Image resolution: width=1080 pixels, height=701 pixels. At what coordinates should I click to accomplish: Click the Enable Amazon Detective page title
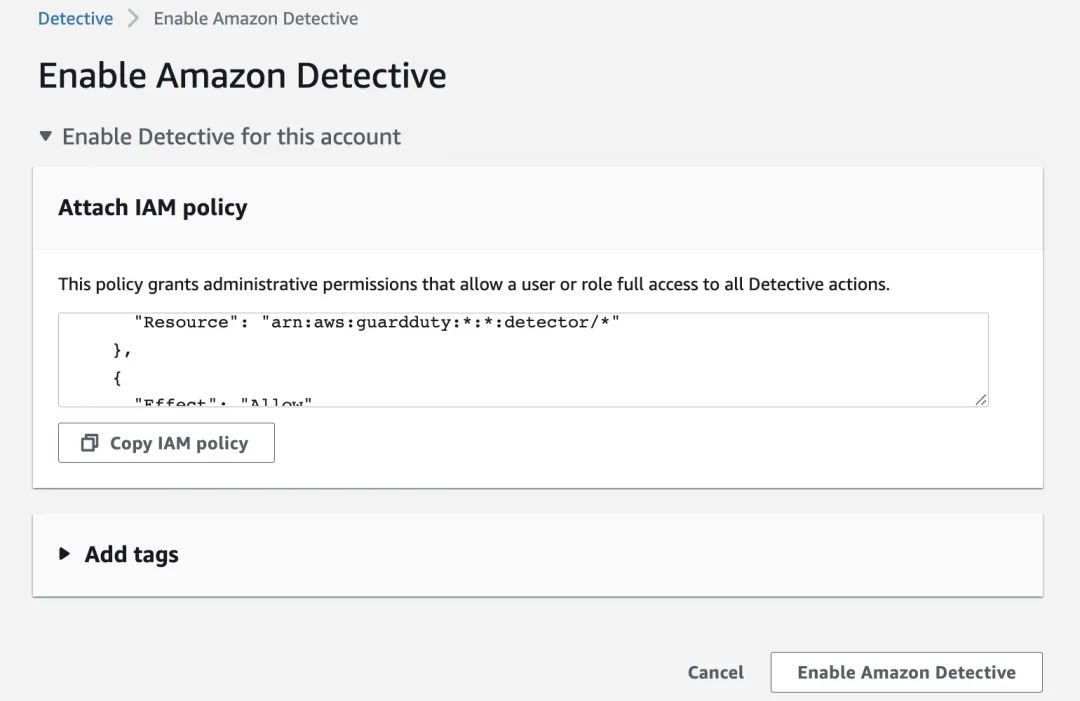[241, 74]
